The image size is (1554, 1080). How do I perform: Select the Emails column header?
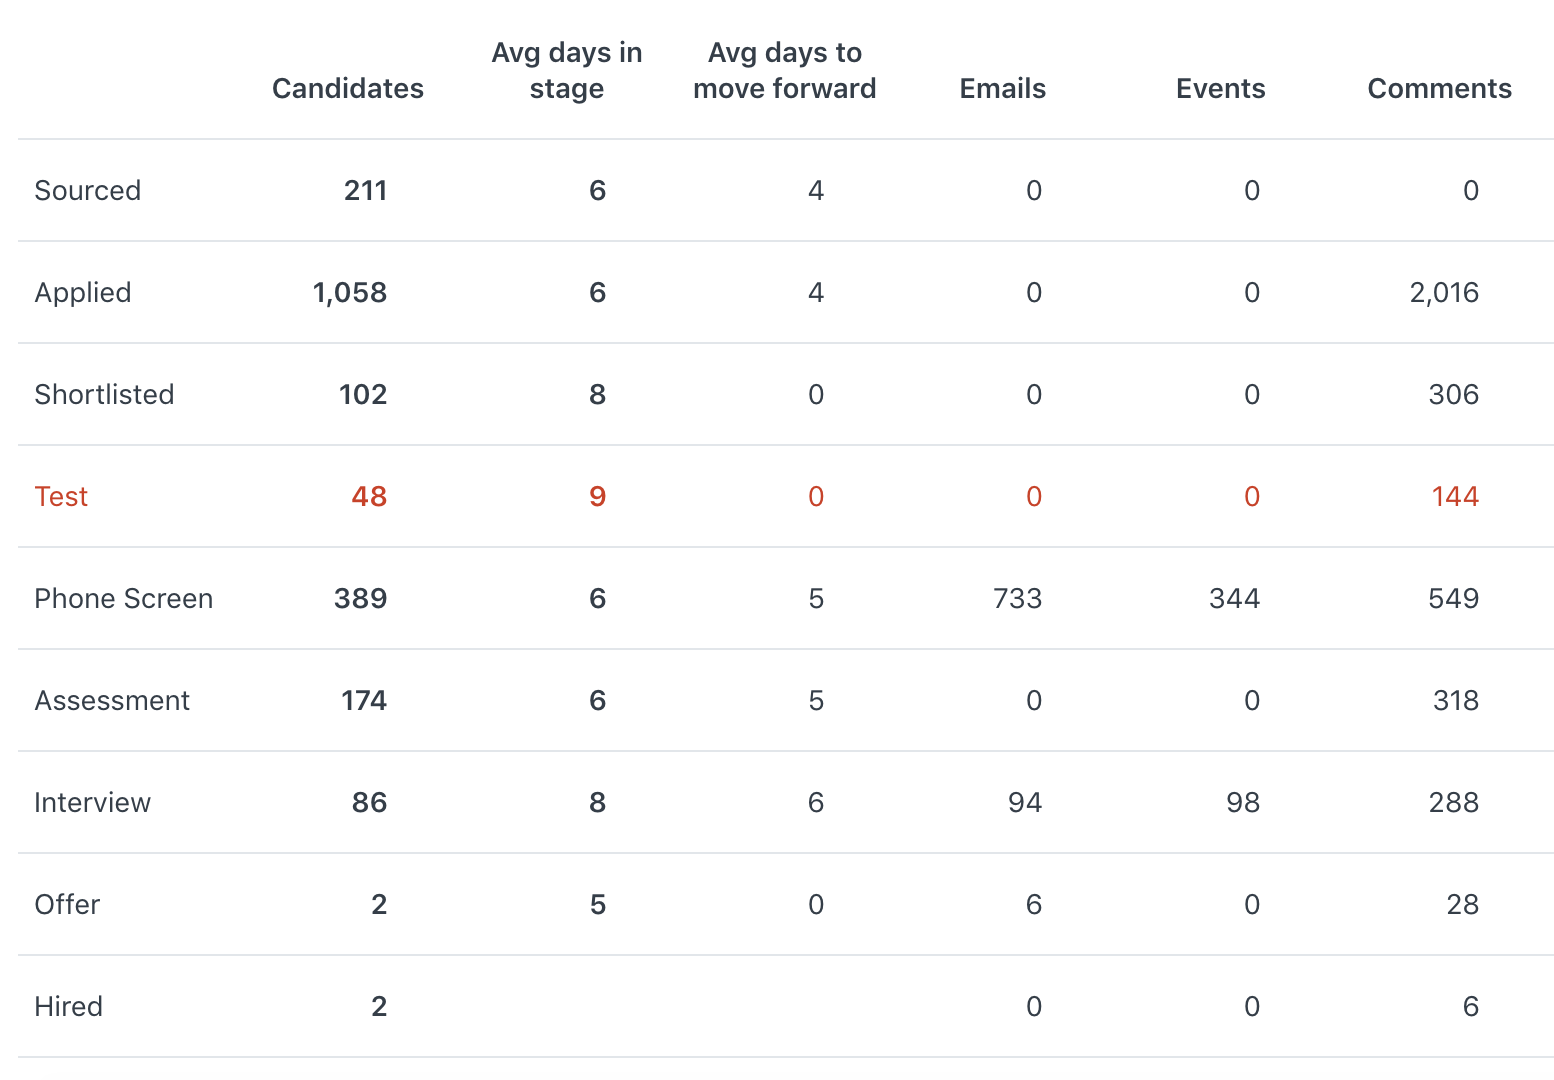point(1002,89)
